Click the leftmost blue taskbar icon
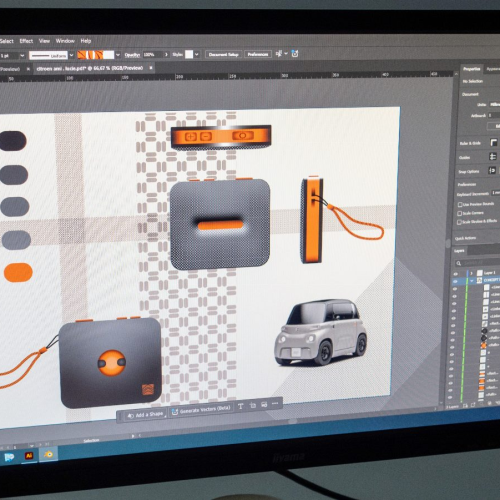500x500 pixels. click(9, 457)
